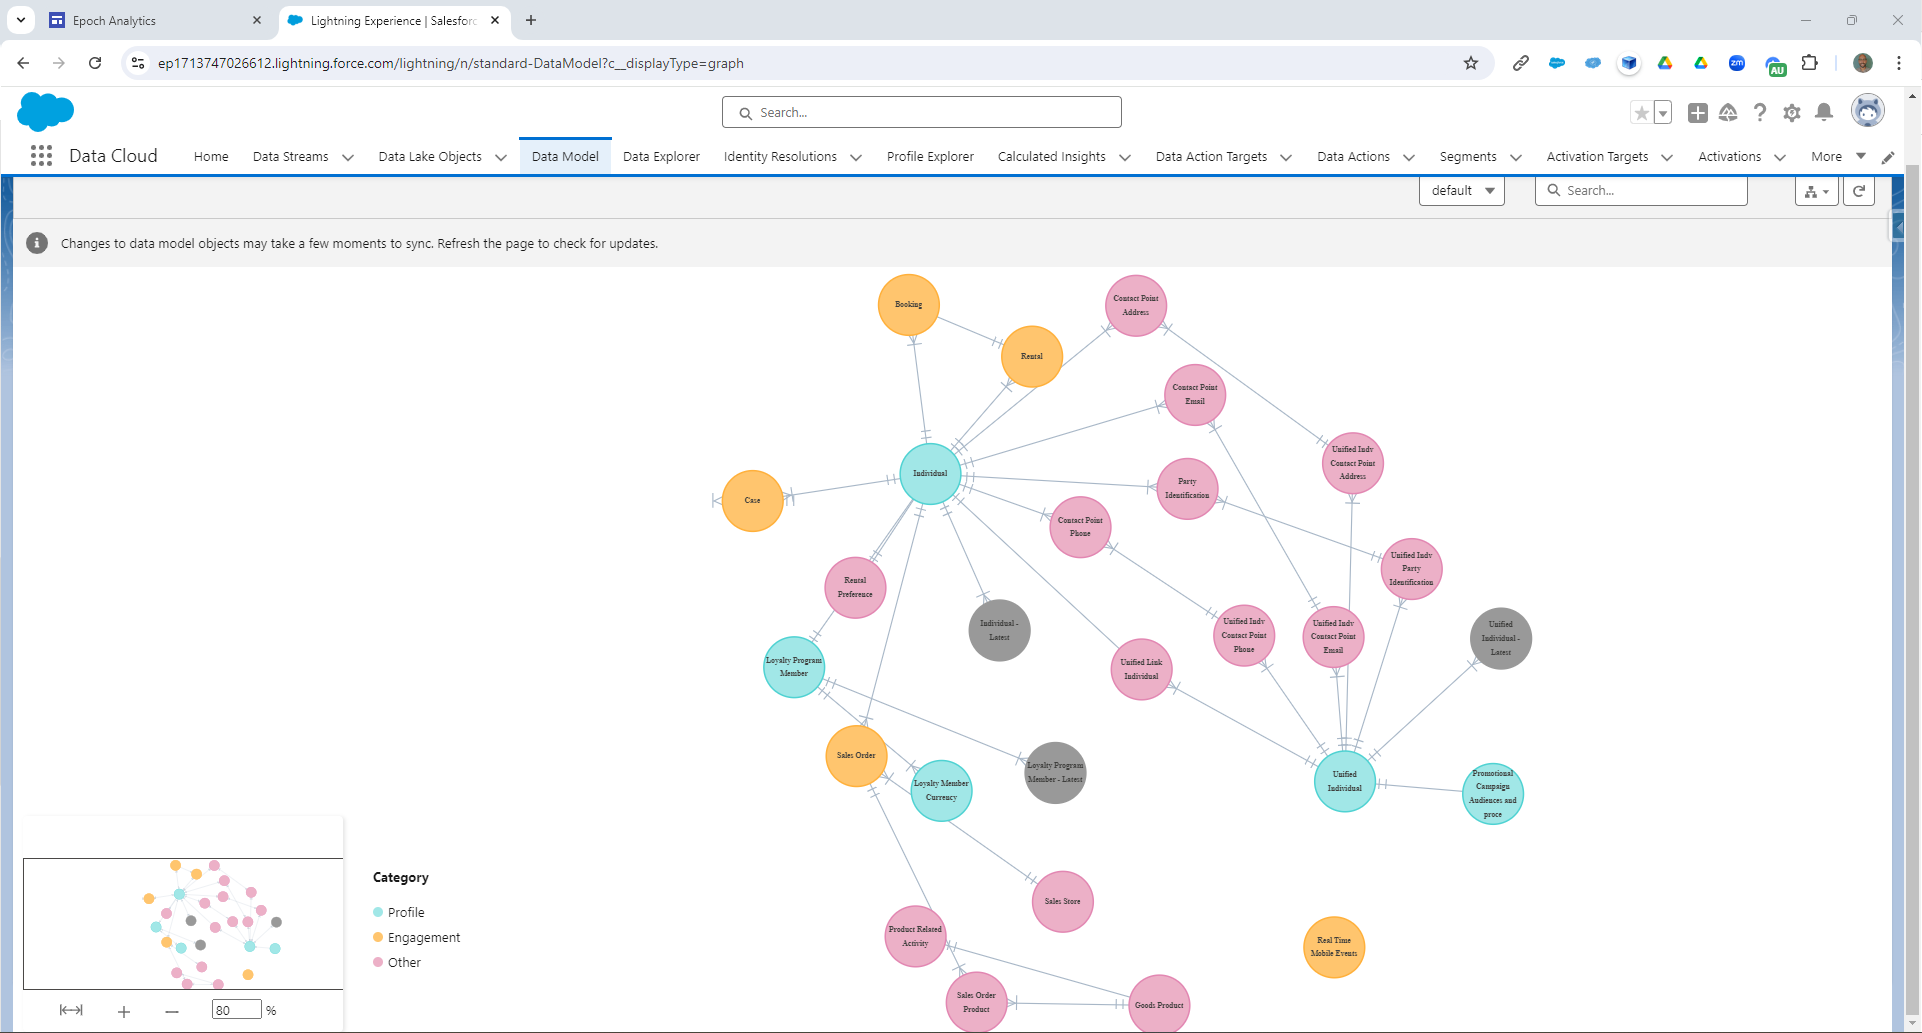Select the Loyalty Program Member node
This screenshot has width=1922, height=1033.
pyautogui.click(x=794, y=667)
